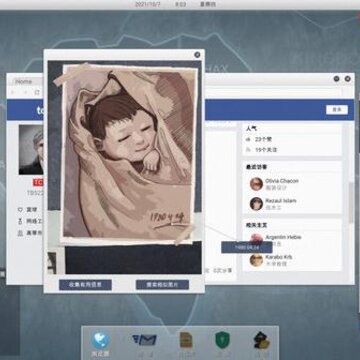Click the time 8:03 in top bar
Screen dimensions: 360x360
pyautogui.click(x=180, y=4)
